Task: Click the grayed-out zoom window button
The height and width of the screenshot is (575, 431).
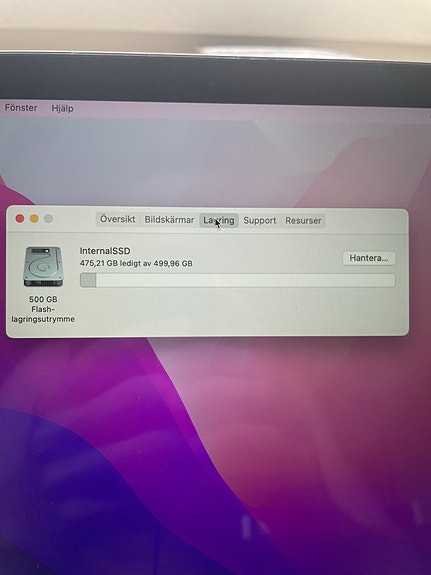Action: tap(48, 219)
